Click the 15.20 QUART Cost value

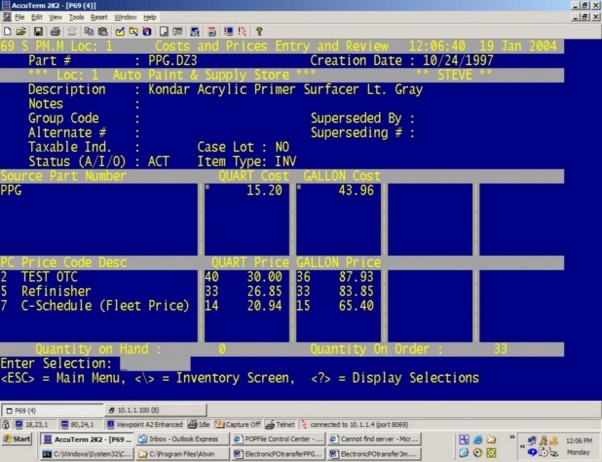tap(264, 190)
